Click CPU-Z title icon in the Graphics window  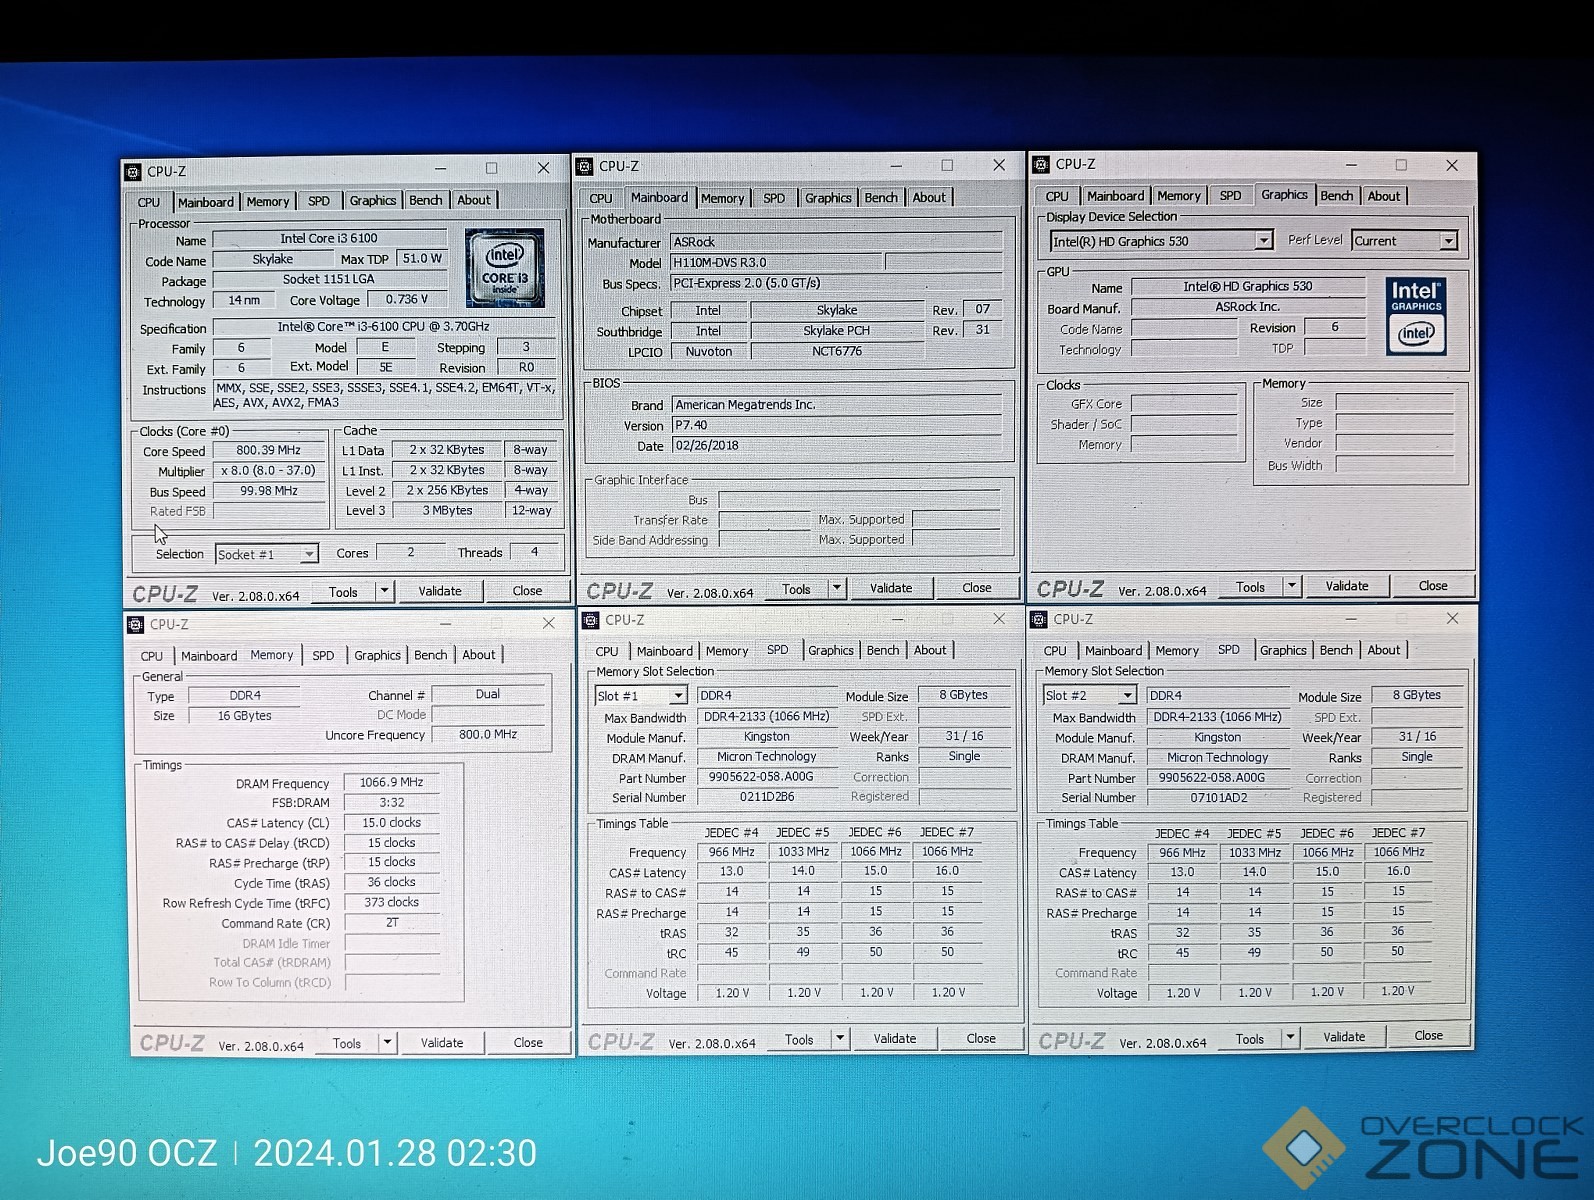(1041, 164)
